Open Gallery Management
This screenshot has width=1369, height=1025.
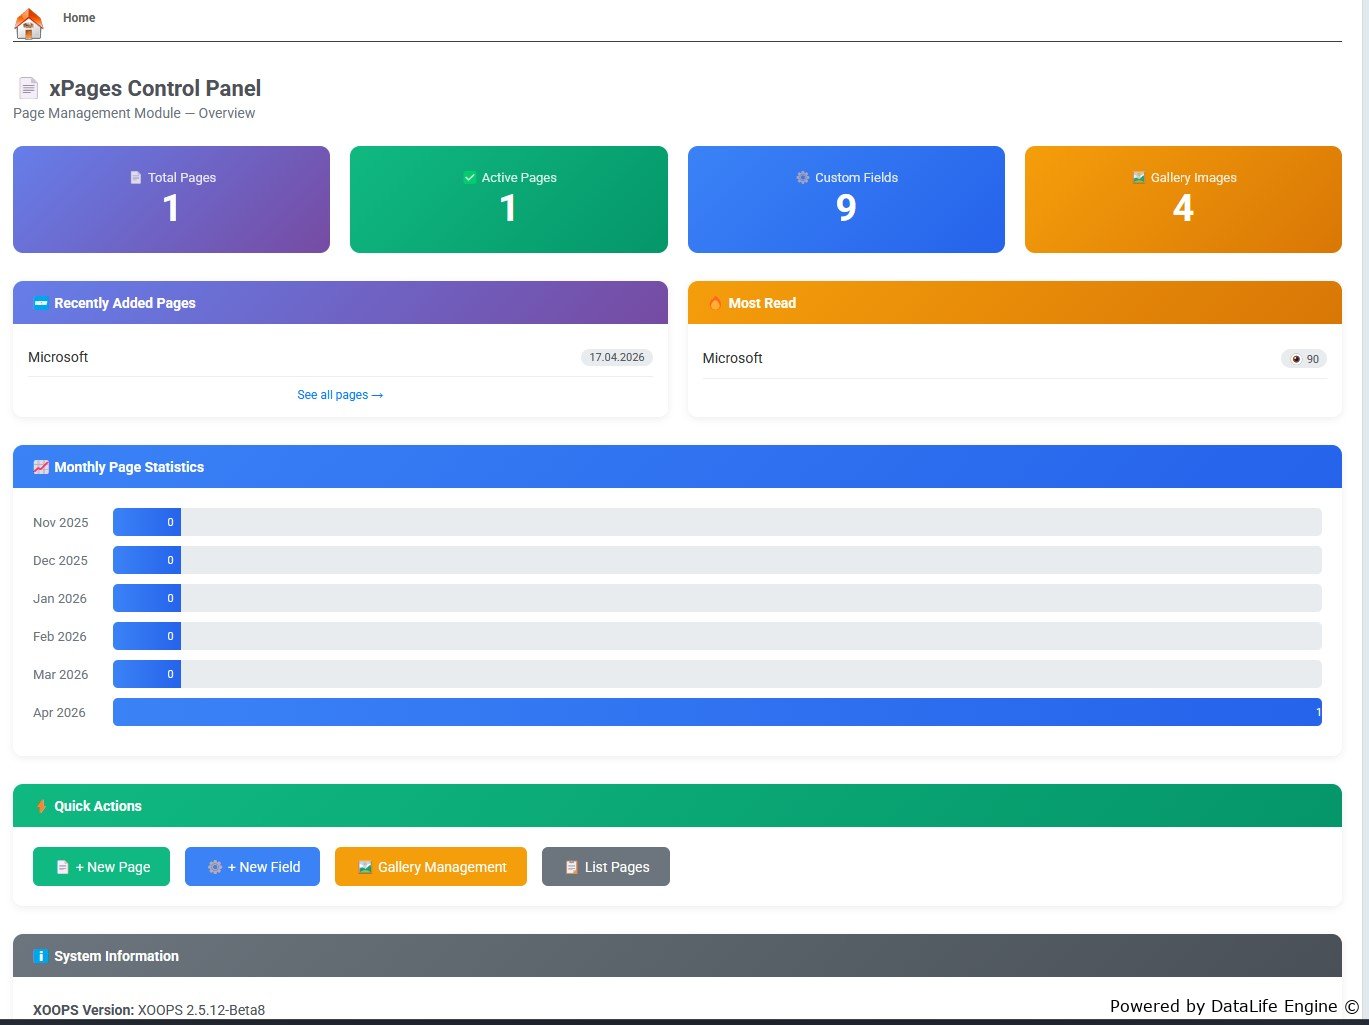pos(430,867)
